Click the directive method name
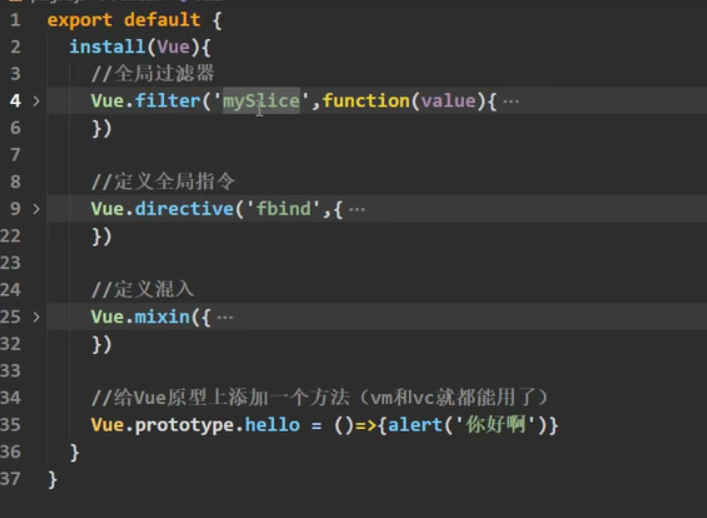The width and height of the screenshot is (707, 518). pyautogui.click(x=184, y=209)
